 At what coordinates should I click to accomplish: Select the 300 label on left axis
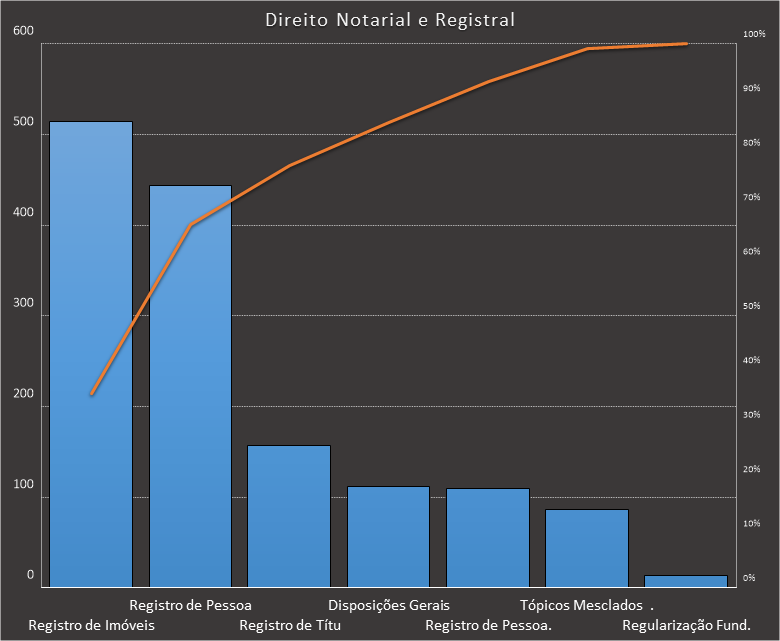tap(23, 303)
